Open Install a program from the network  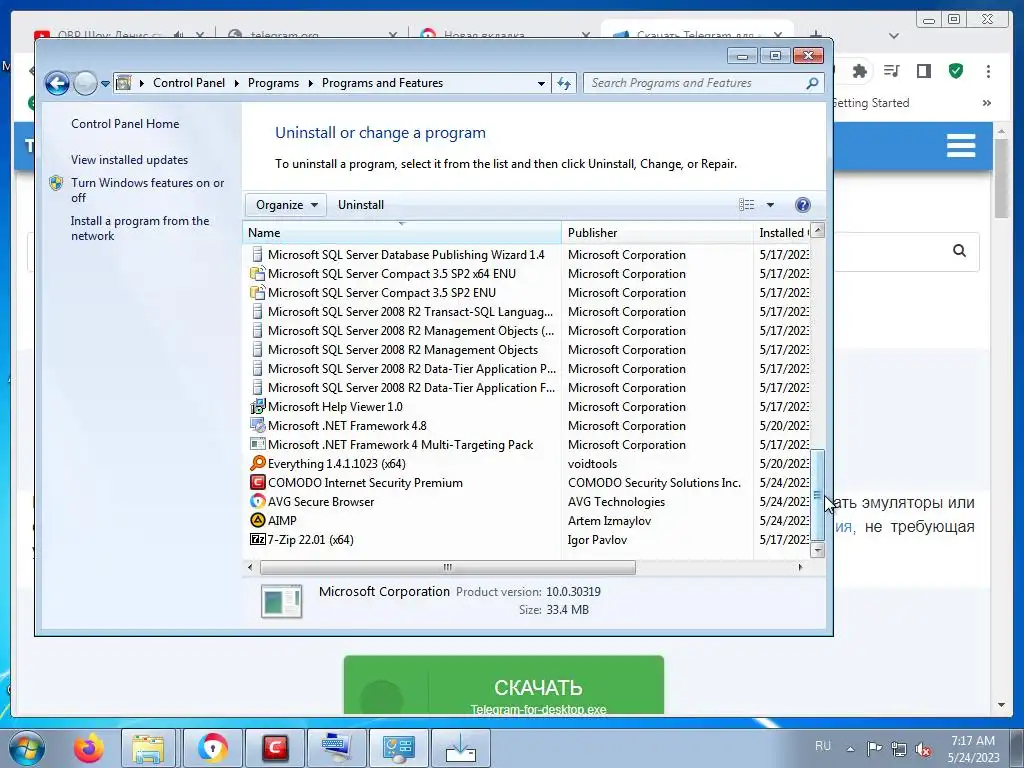(140, 229)
